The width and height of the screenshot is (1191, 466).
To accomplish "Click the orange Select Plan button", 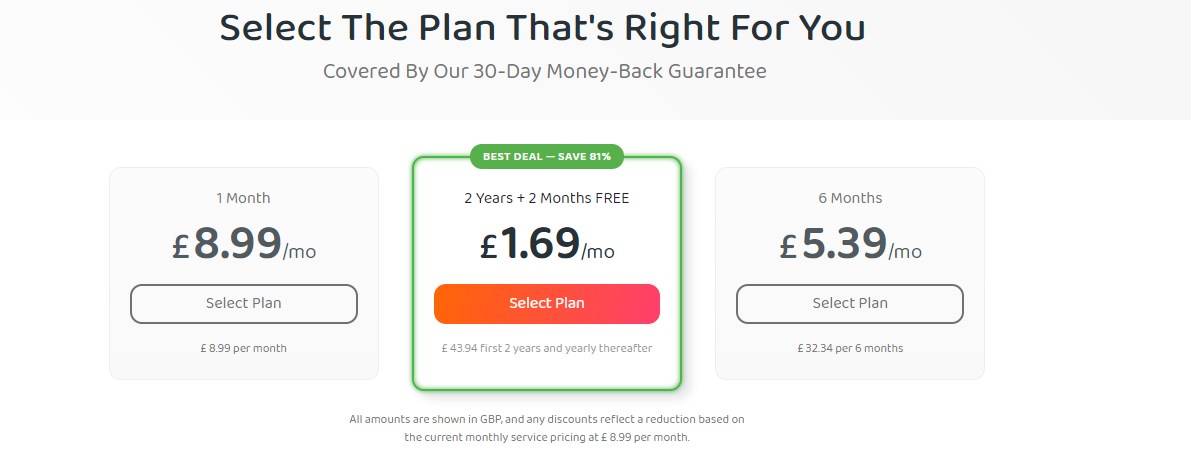I will click(546, 304).
